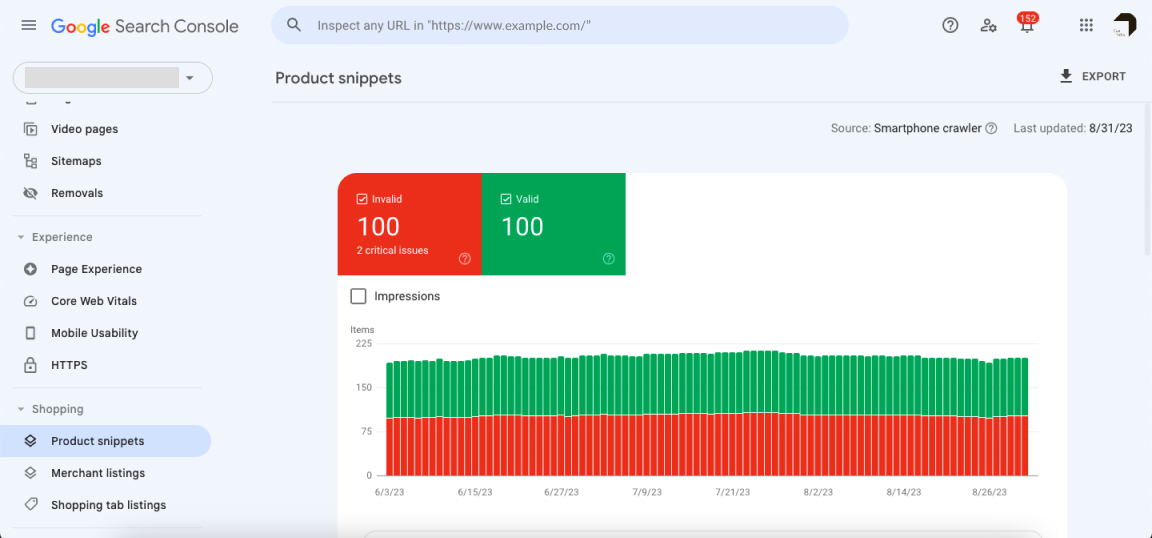Open Core Web Vitals report
Screen dimensions: 1152x538
[x=94, y=301]
